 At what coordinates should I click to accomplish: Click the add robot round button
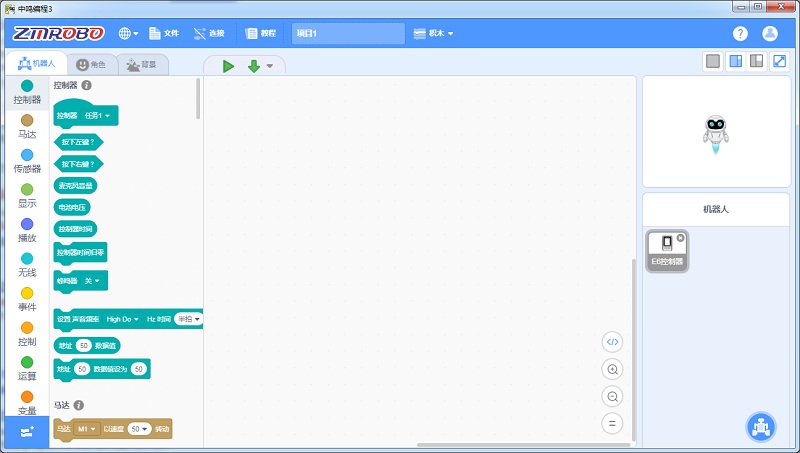[761, 426]
